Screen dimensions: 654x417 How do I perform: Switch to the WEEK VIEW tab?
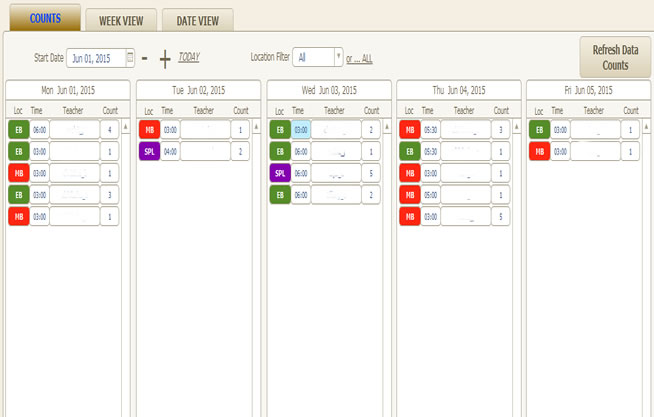[x=121, y=20]
